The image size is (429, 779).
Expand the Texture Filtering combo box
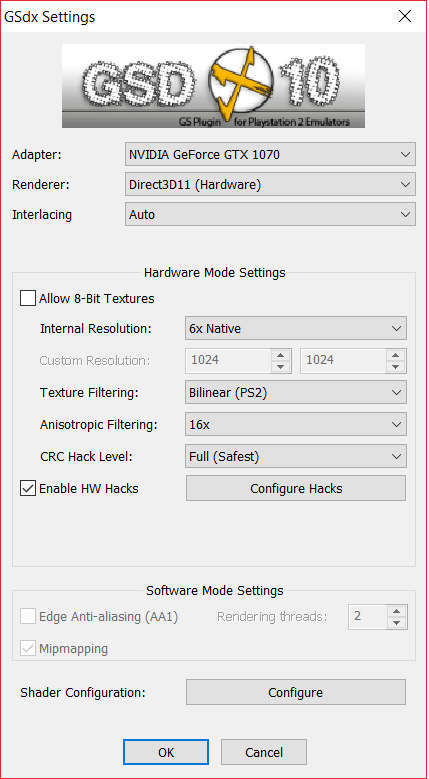click(296, 392)
